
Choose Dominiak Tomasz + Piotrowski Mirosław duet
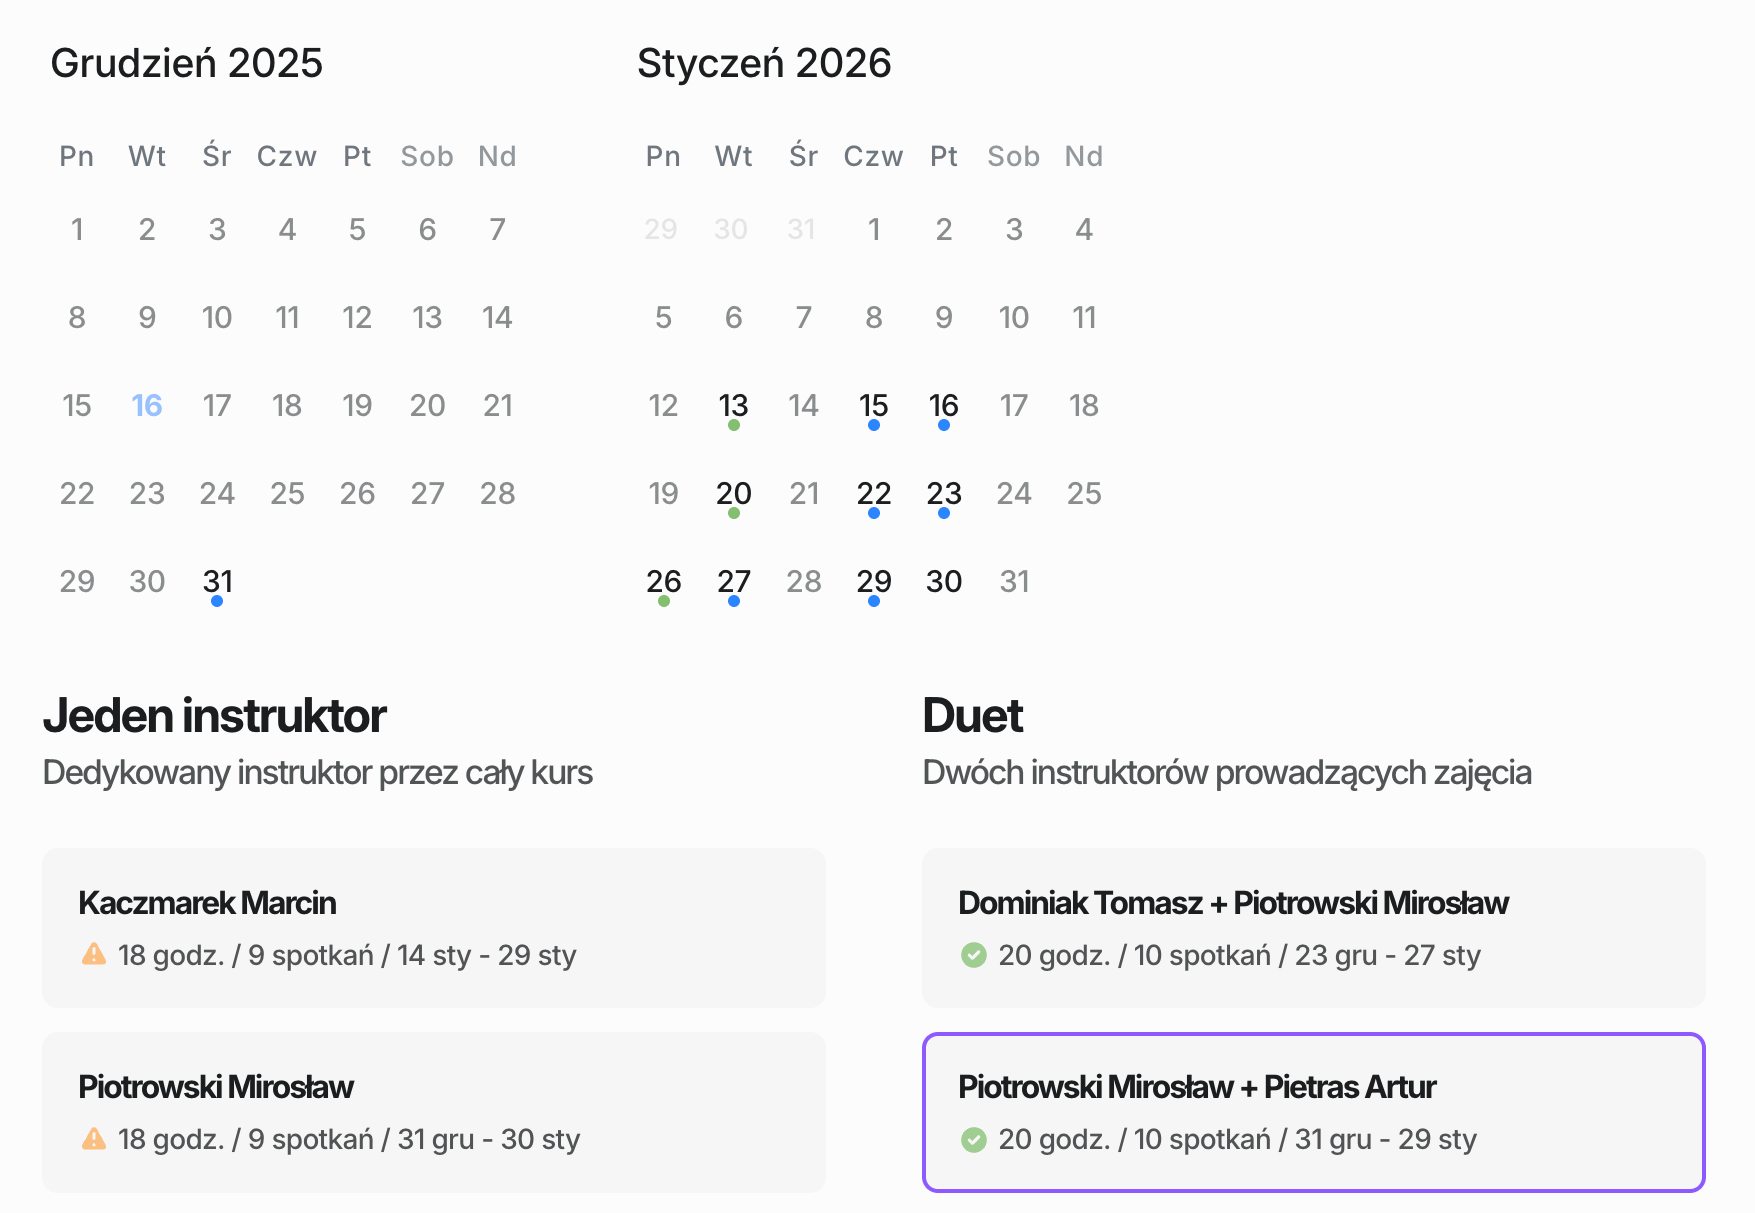tap(1313, 927)
